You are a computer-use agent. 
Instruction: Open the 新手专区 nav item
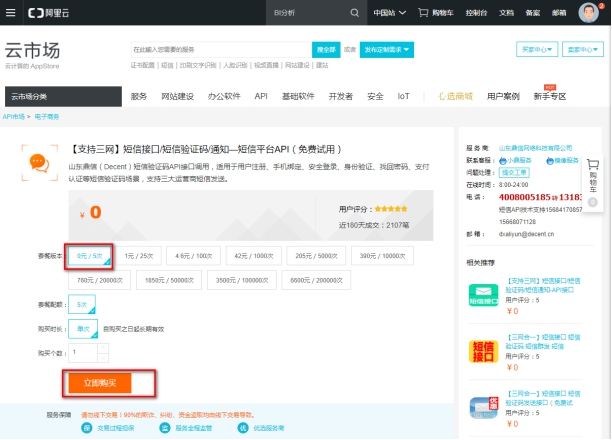(x=550, y=96)
